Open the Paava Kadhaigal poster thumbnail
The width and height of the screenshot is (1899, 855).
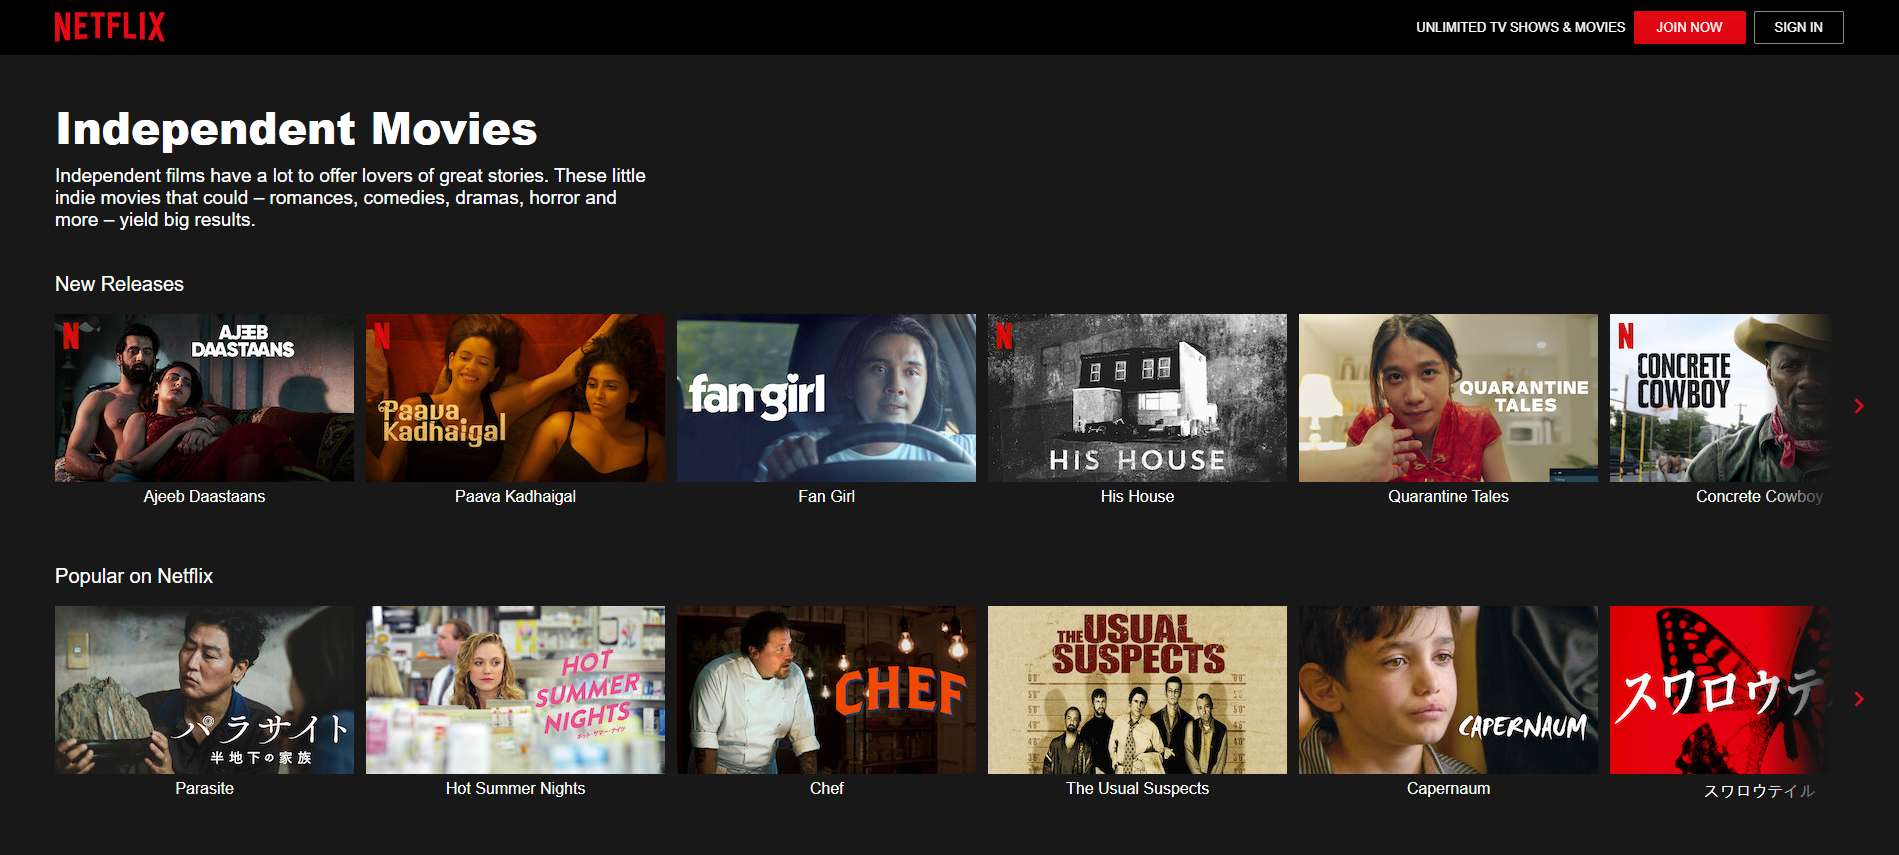515,398
